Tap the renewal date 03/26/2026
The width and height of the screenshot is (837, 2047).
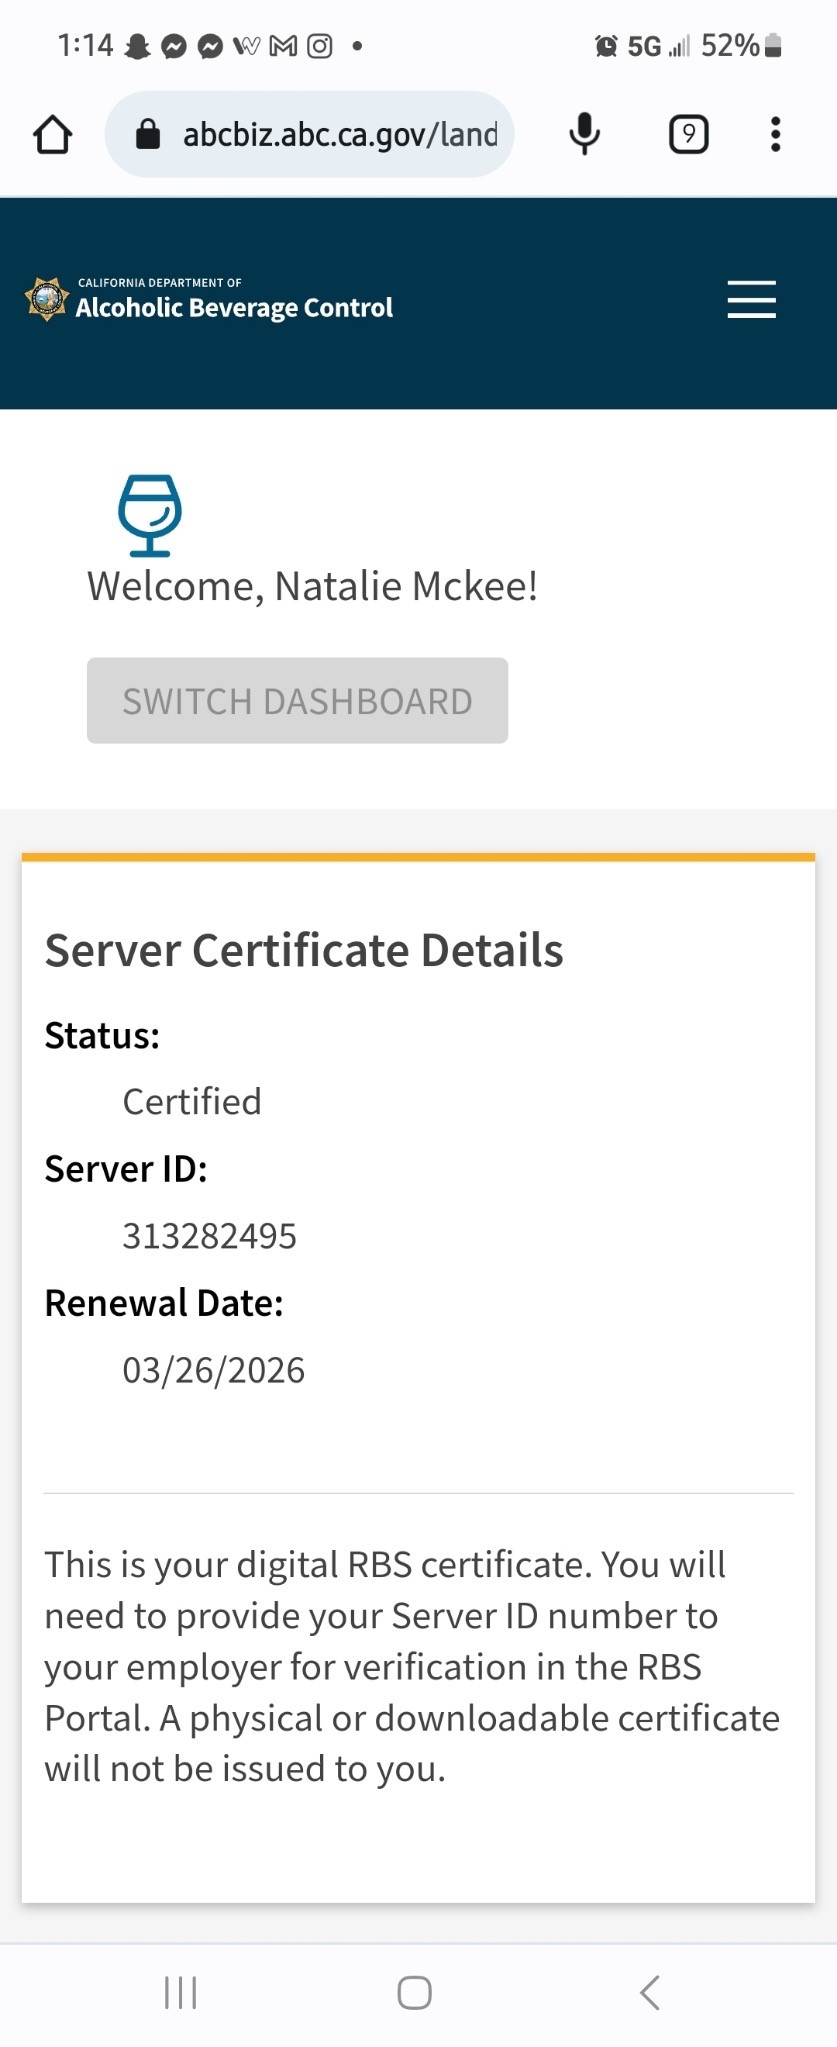[x=213, y=1370]
